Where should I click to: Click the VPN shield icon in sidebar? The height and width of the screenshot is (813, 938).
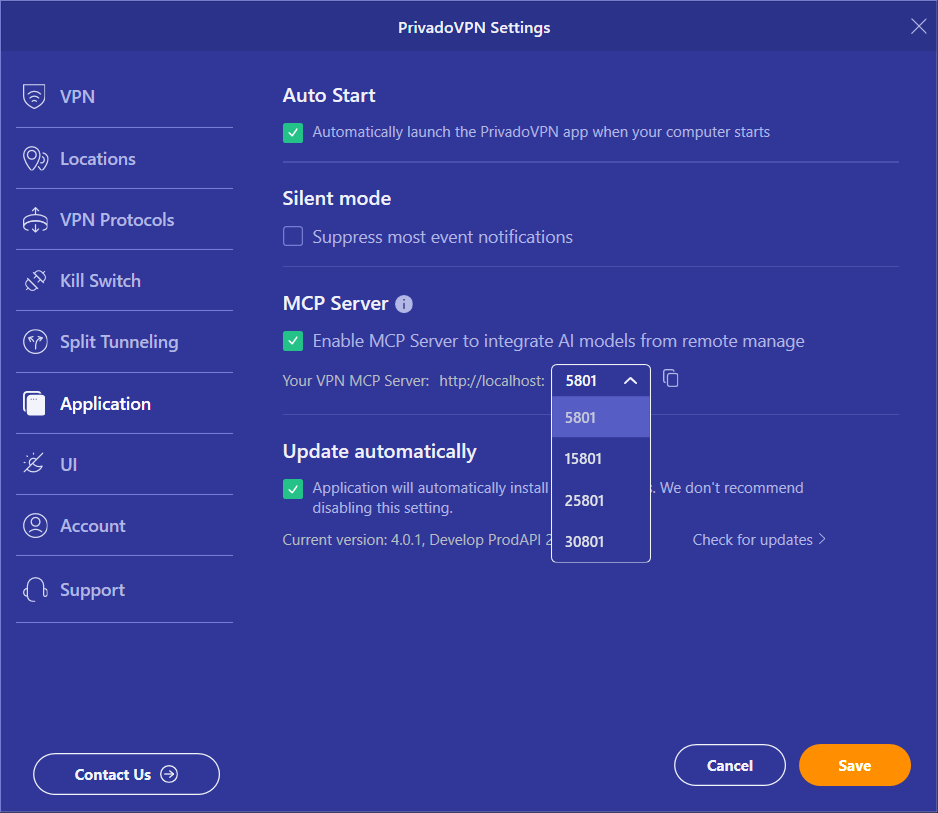click(x=35, y=97)
